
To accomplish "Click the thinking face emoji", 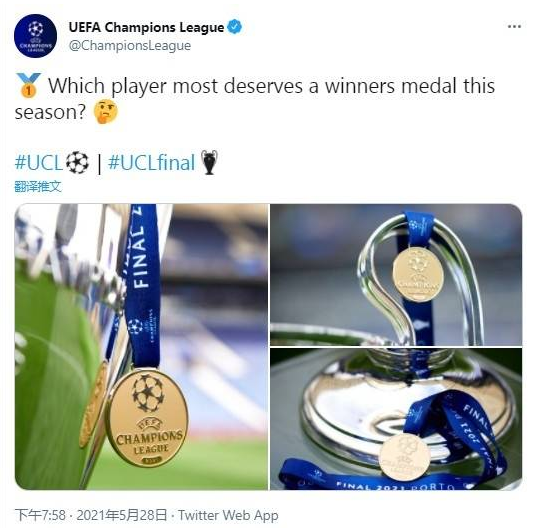I will pos(106,111).
